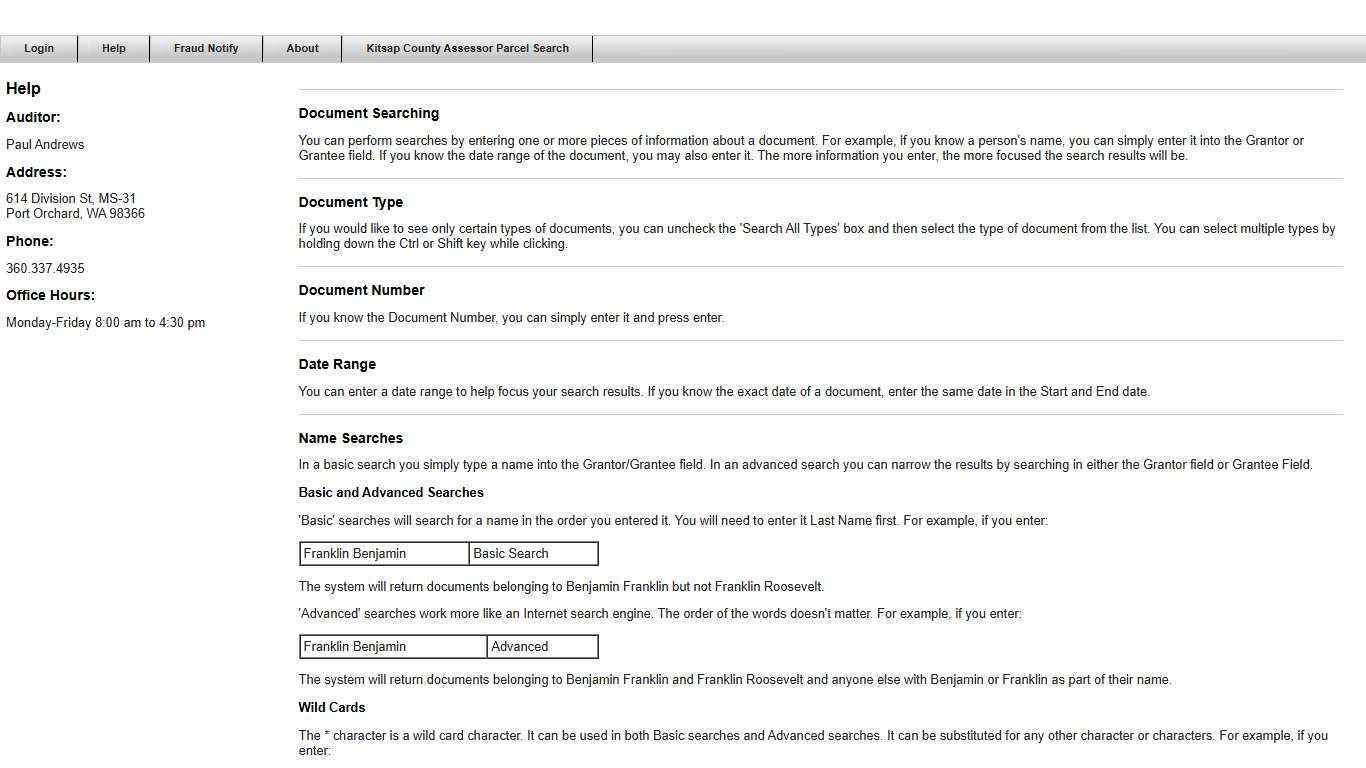Select the Document Type section heading

click(350, 202)
